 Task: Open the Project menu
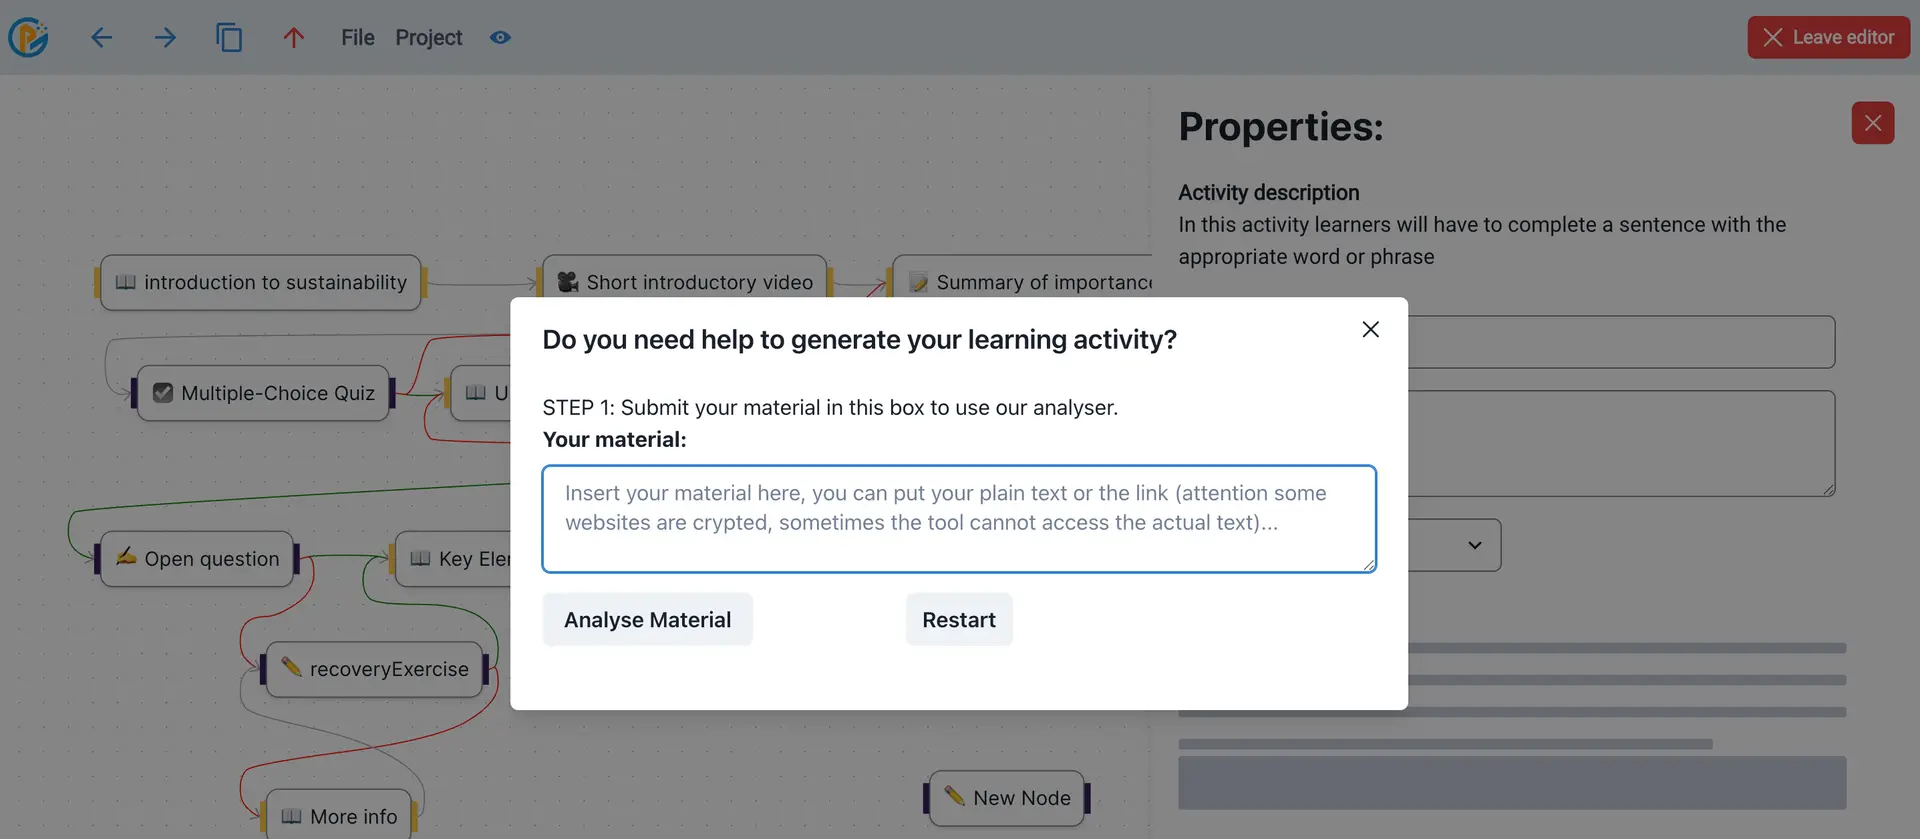click(429, 37)
